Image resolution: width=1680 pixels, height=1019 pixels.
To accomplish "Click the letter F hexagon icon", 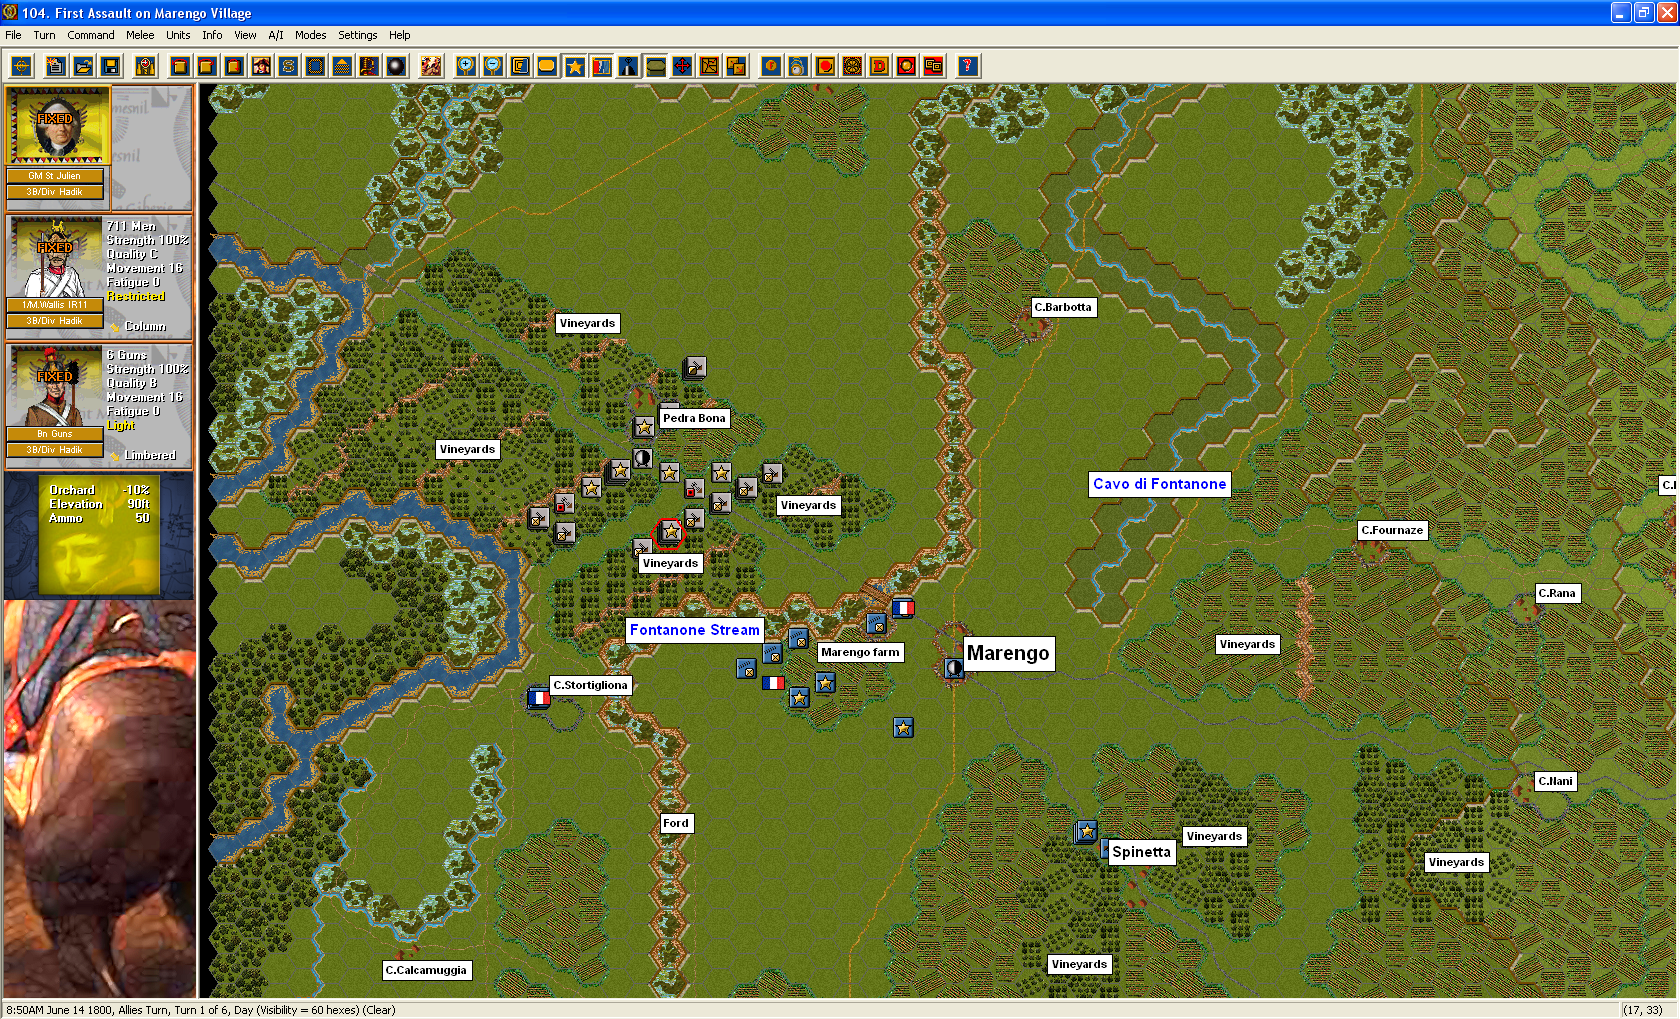I will click(x=771, y=66).
